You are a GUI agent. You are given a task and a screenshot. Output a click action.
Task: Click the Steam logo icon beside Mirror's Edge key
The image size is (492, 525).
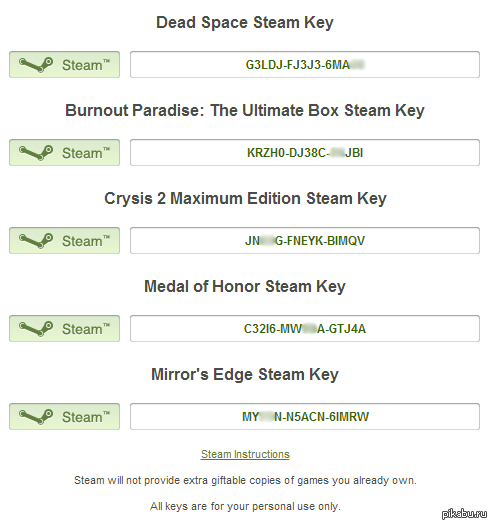coord(36,417)
